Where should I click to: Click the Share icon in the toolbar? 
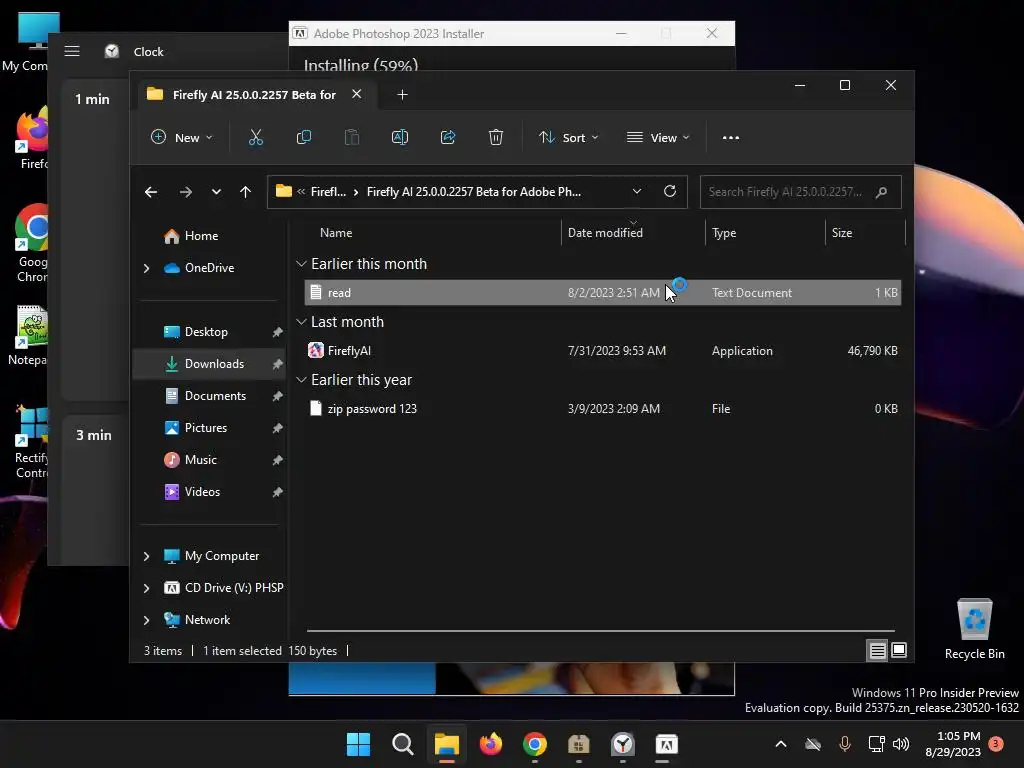pyautogui.click(x=448, y=137)
